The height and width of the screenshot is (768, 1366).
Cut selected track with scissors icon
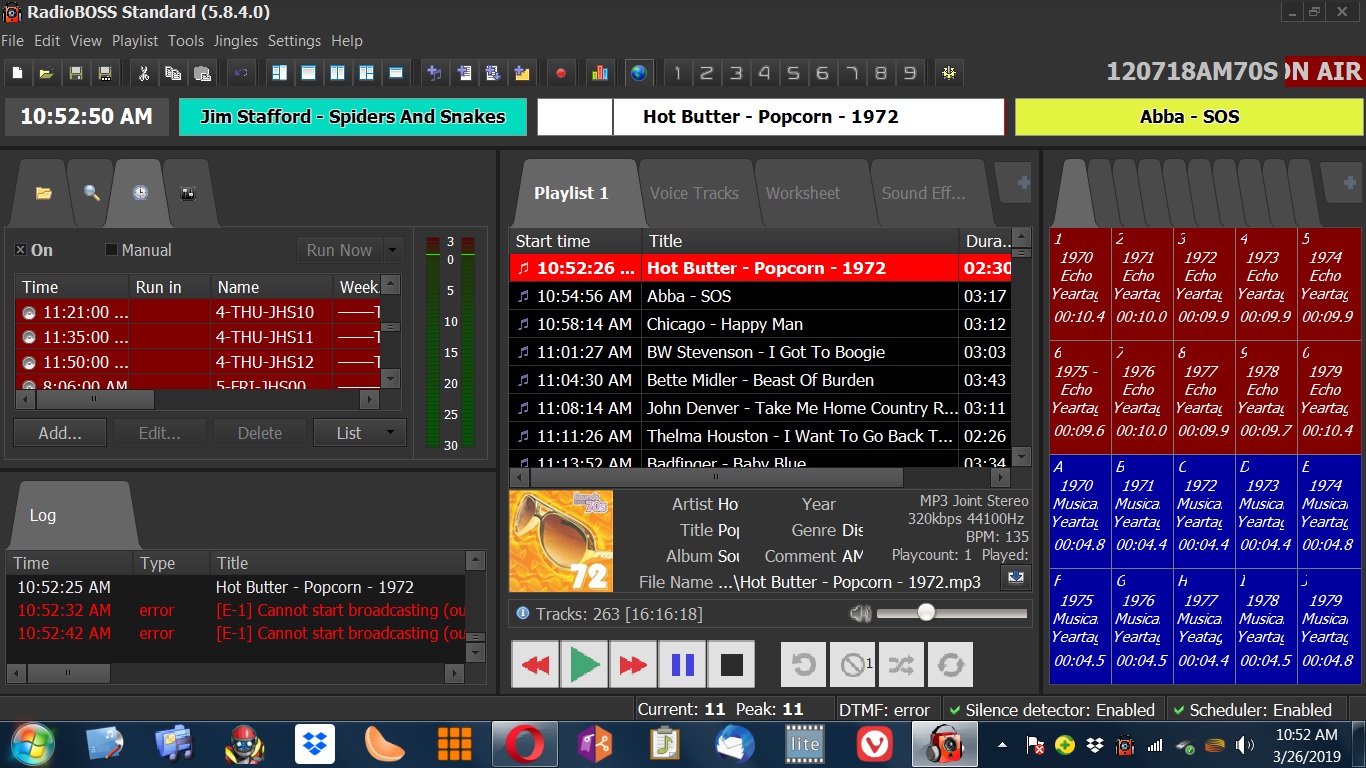(144, 73)
